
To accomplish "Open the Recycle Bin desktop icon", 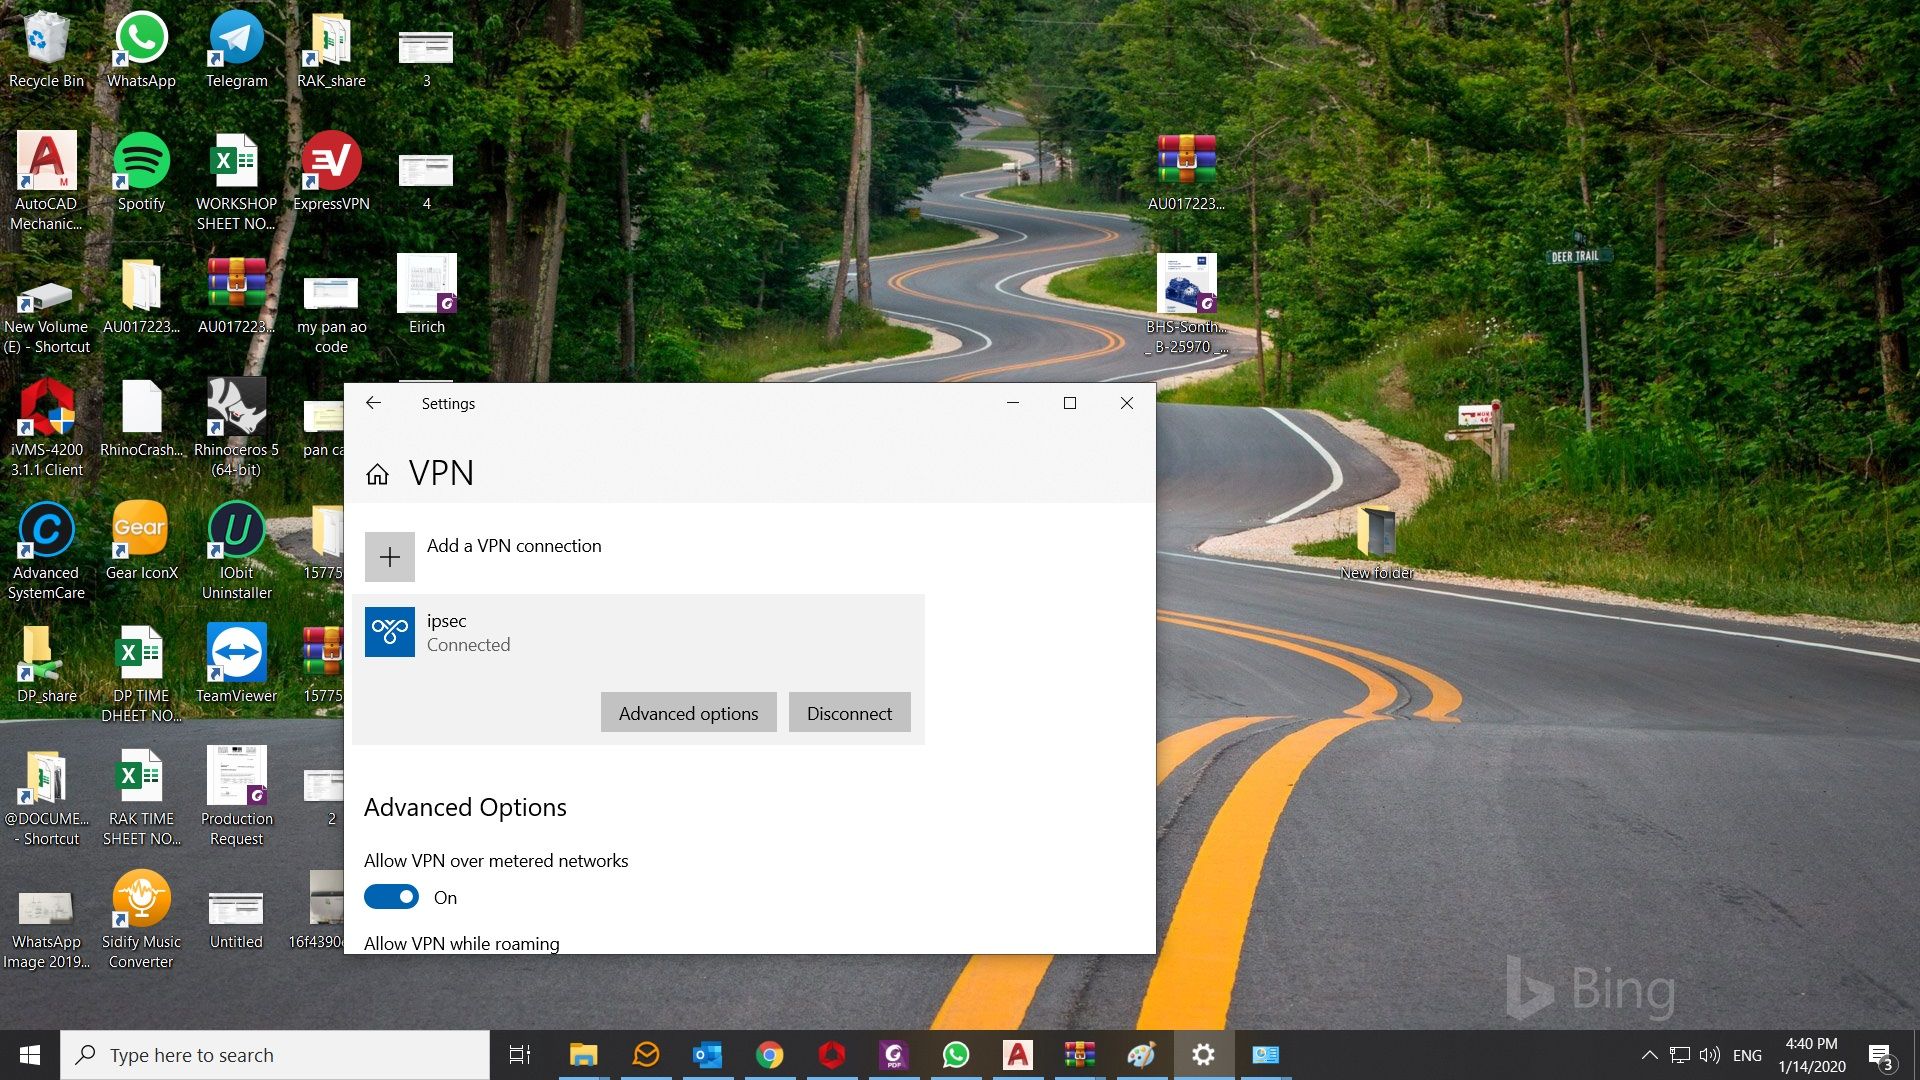I will pyautogui.click(x=46, y=49).
